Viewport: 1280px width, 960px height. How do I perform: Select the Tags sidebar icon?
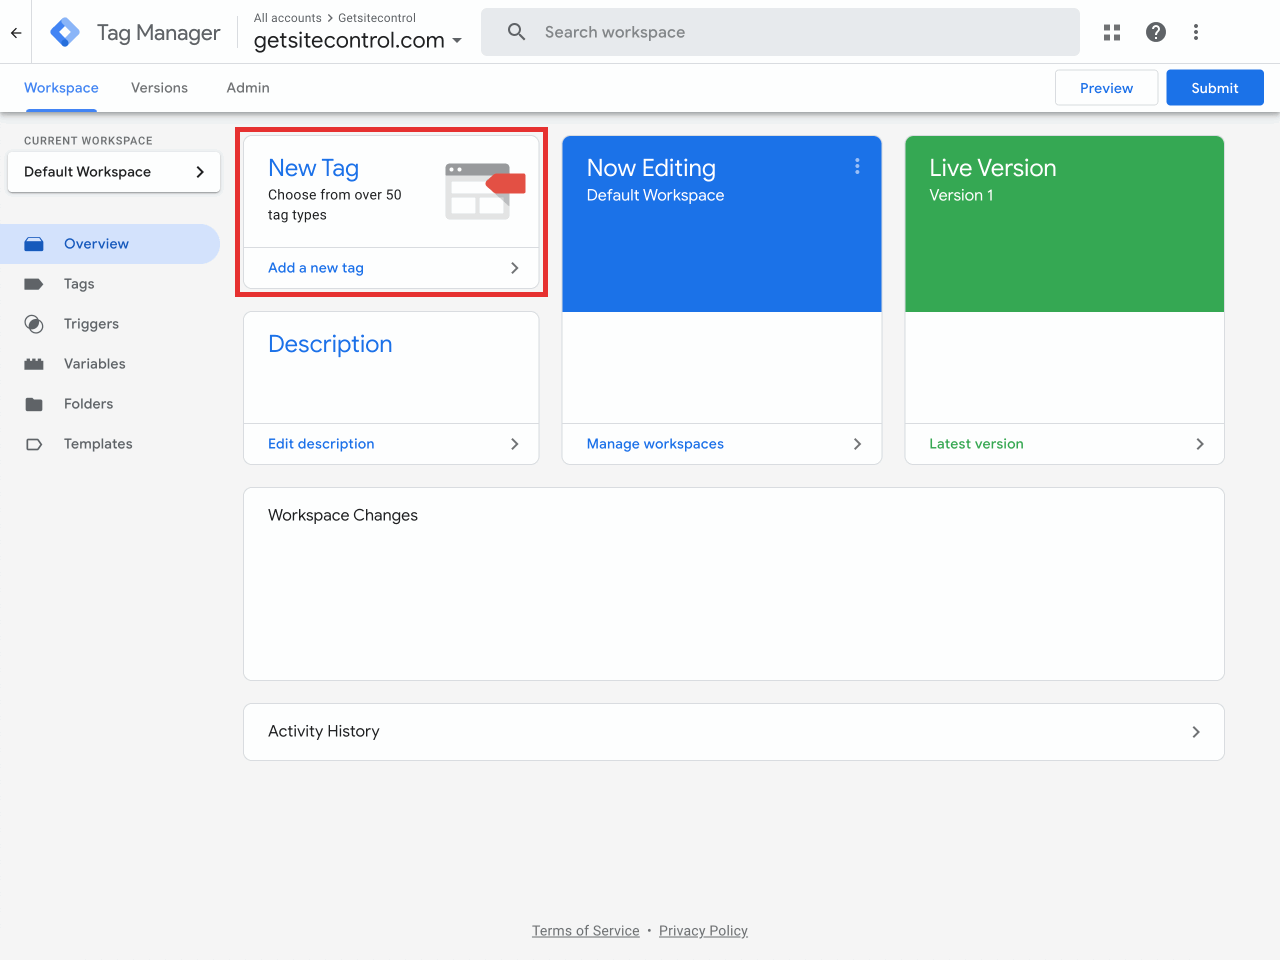pos(34,284)
